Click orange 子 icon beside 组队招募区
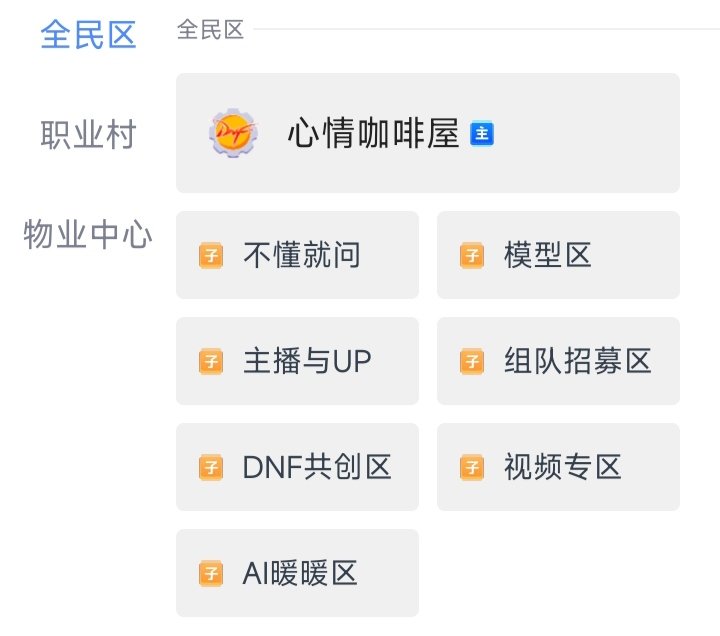720x636 pixels. point(472,361)
